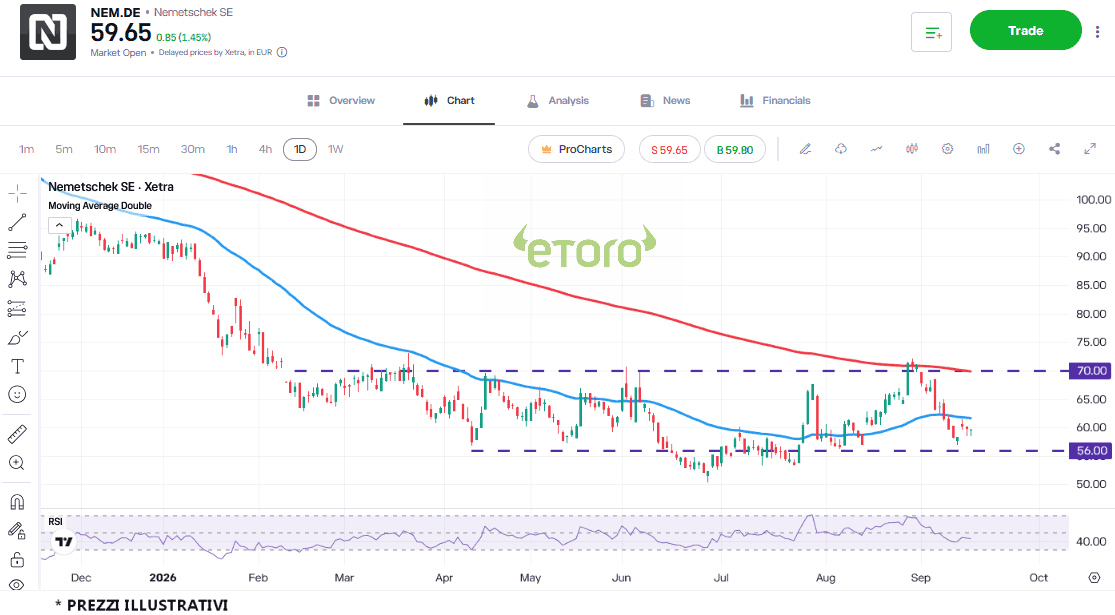
Task: Click the buy price B 59.80 button
Action: pos(735,149)
